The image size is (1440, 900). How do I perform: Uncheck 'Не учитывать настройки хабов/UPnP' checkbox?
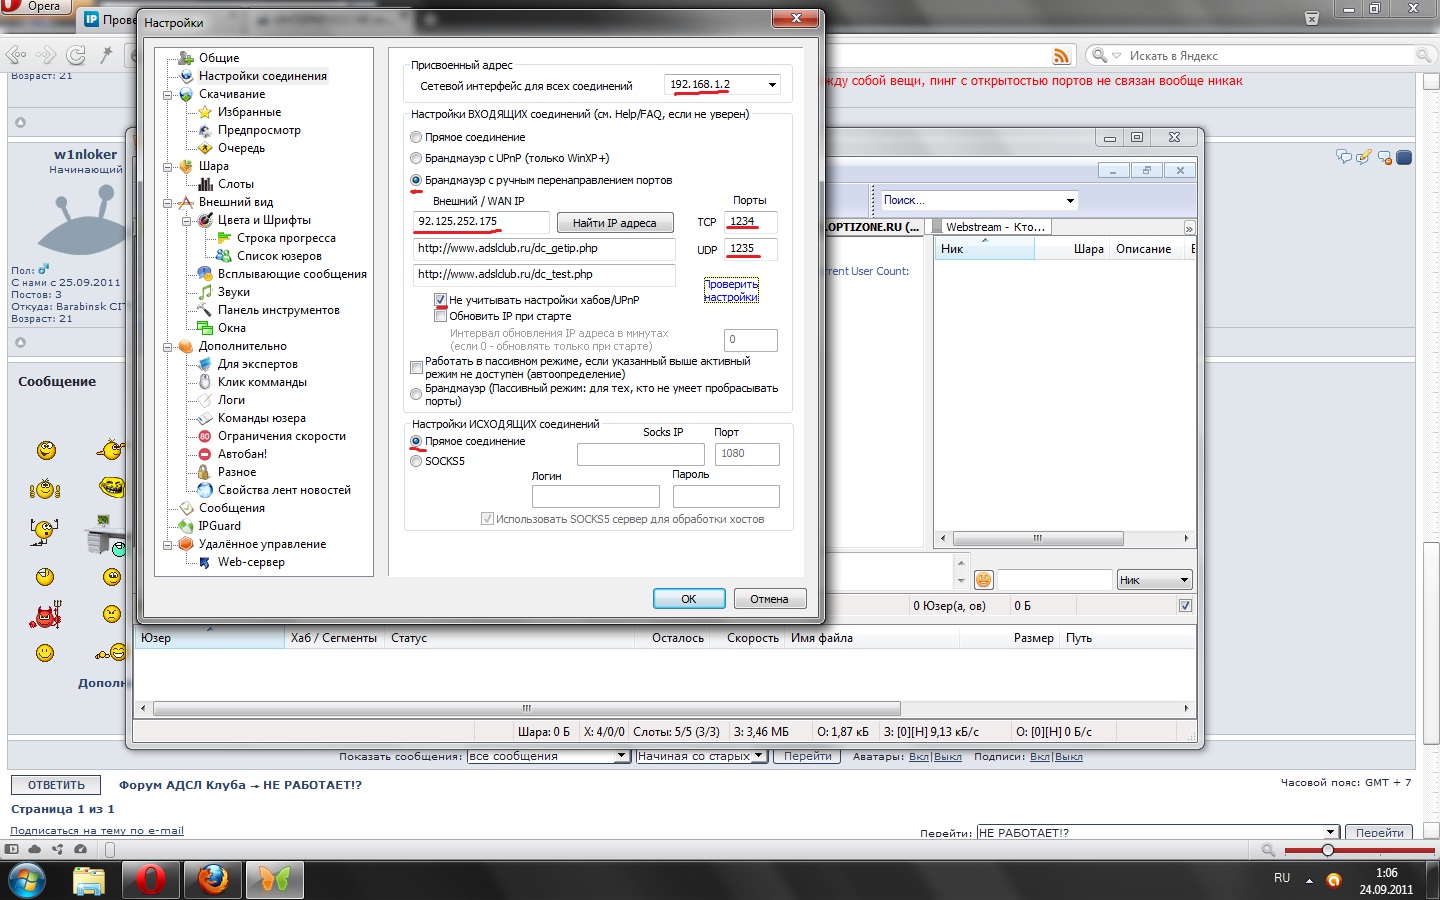pyautogui.click(x=440, y=300)
